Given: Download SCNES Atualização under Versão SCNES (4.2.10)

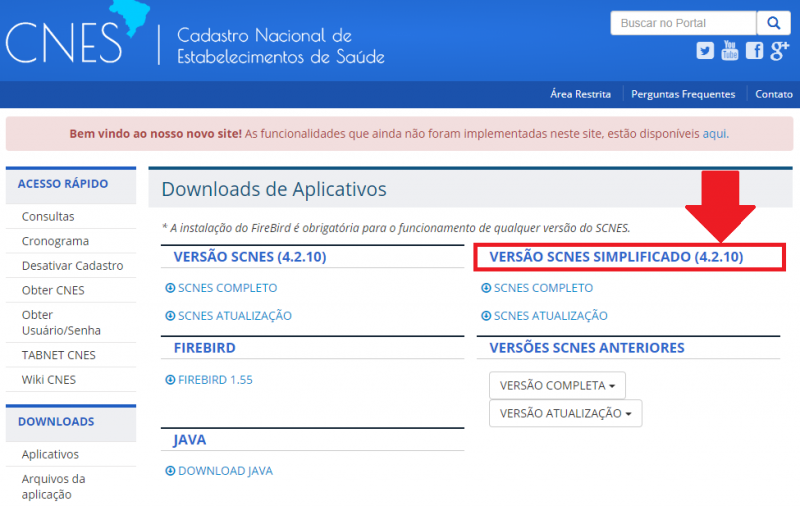Looking at the screenshot, I should [234, 316].
